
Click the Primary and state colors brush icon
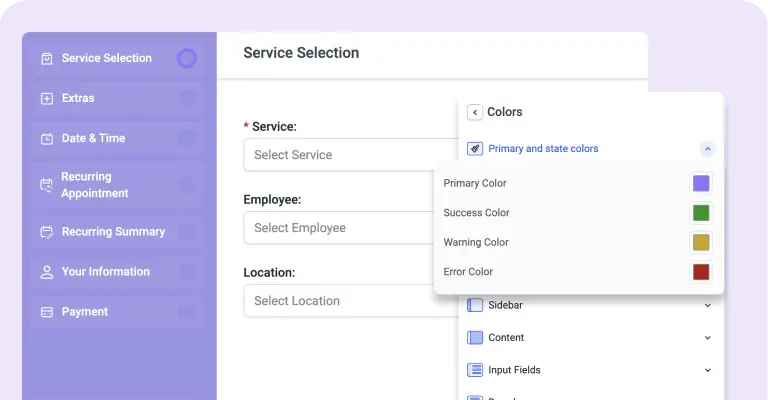tap(475, 149)
